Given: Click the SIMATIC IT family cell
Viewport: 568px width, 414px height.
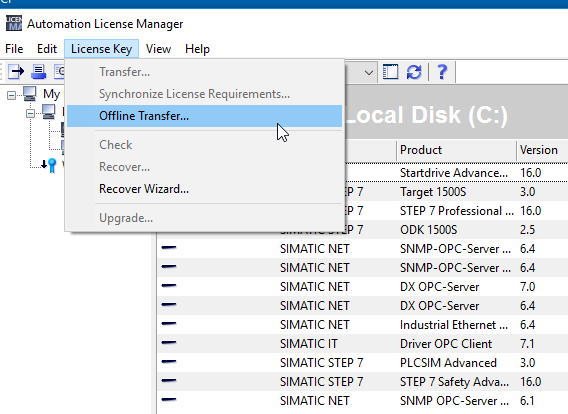Looking at the screenshot, I should (309, 344).
